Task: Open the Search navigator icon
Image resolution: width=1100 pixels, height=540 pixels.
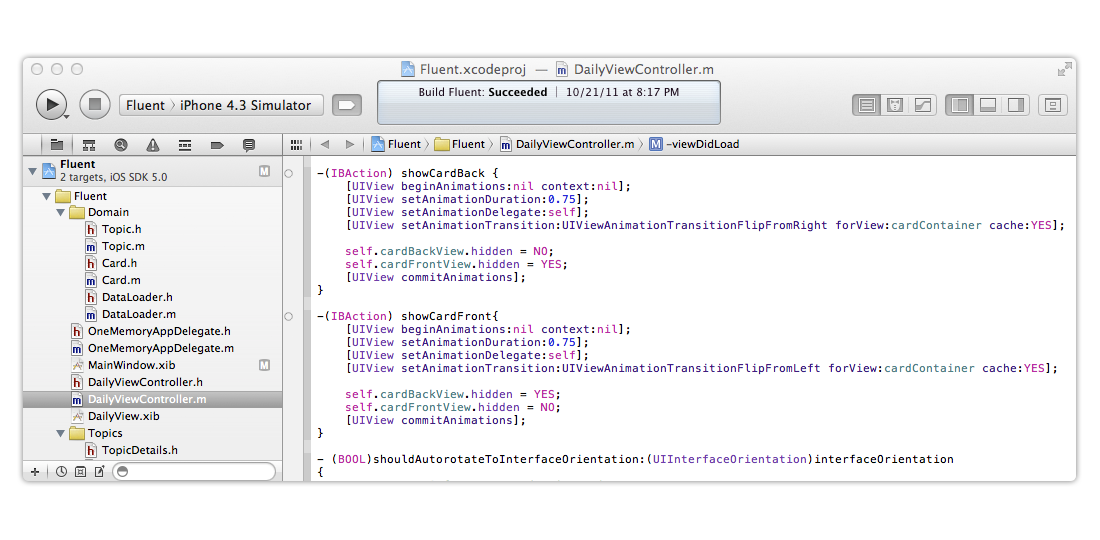Action: (121, 145)
